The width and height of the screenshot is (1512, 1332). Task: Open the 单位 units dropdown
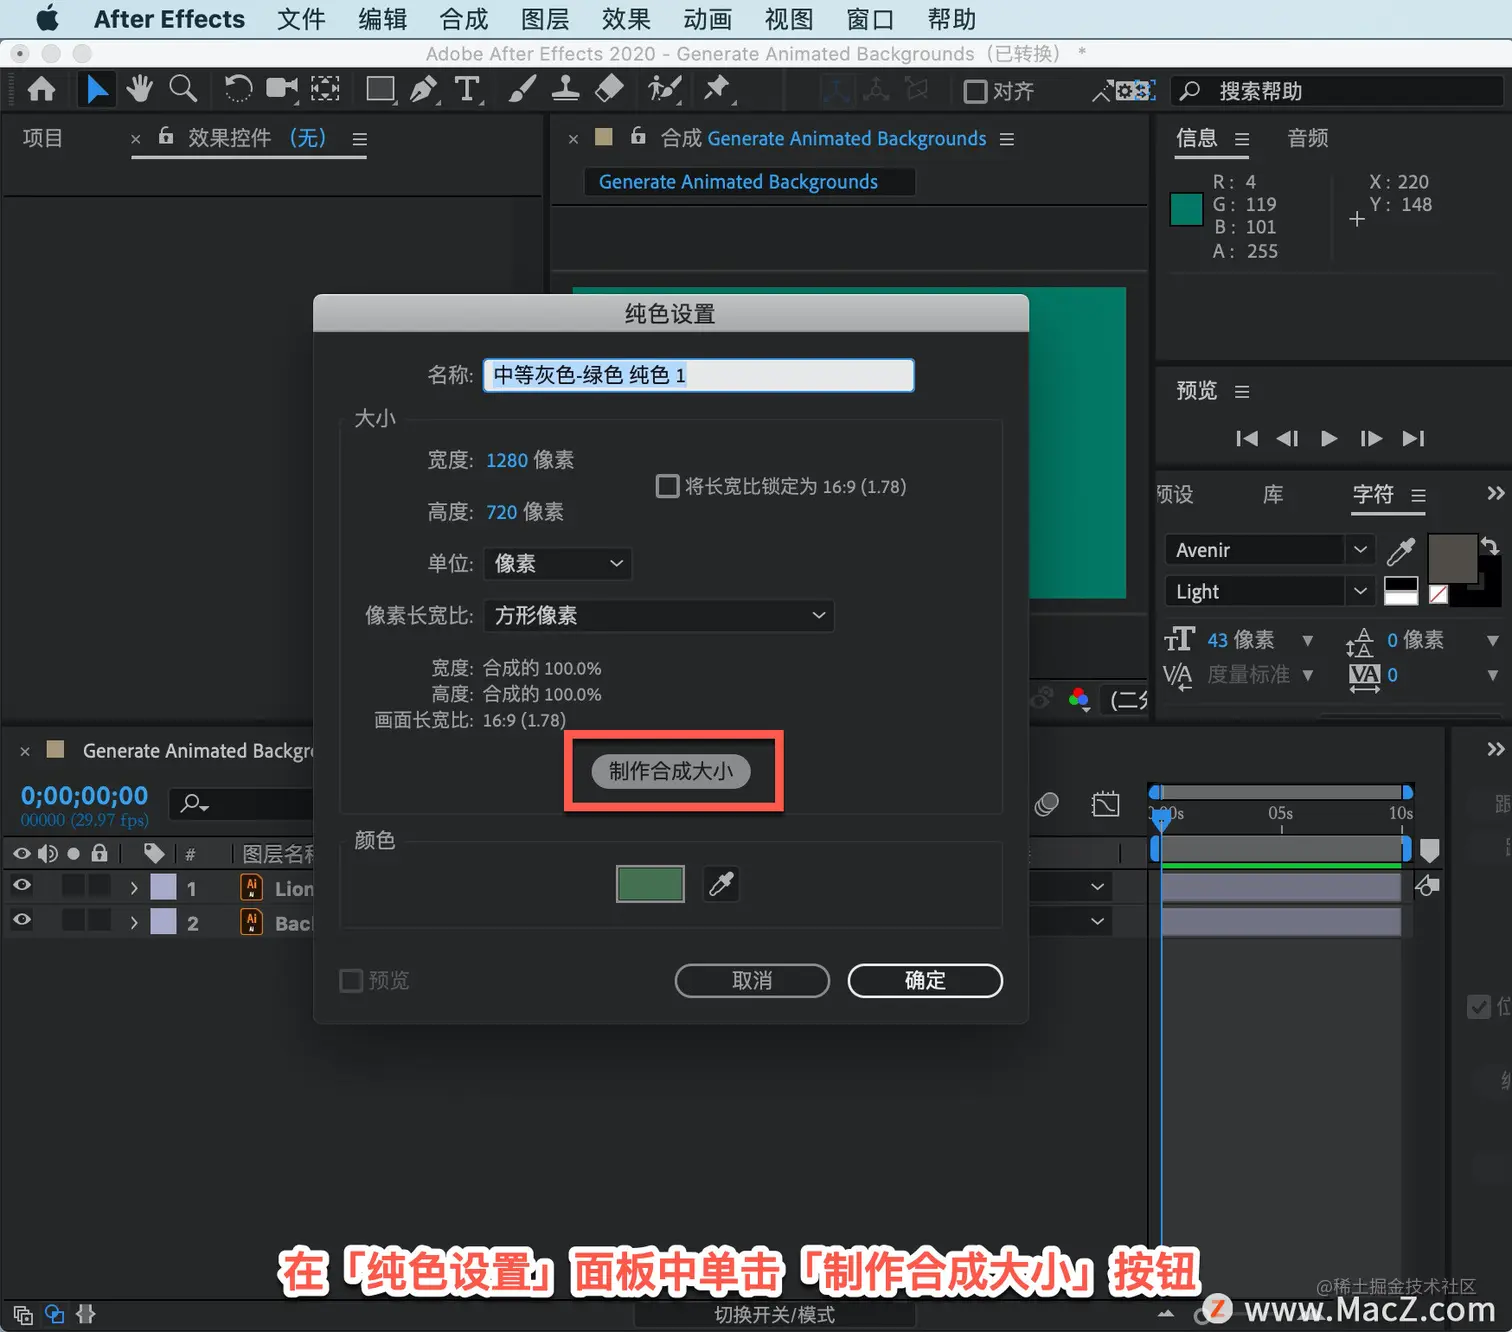[557, 564]
